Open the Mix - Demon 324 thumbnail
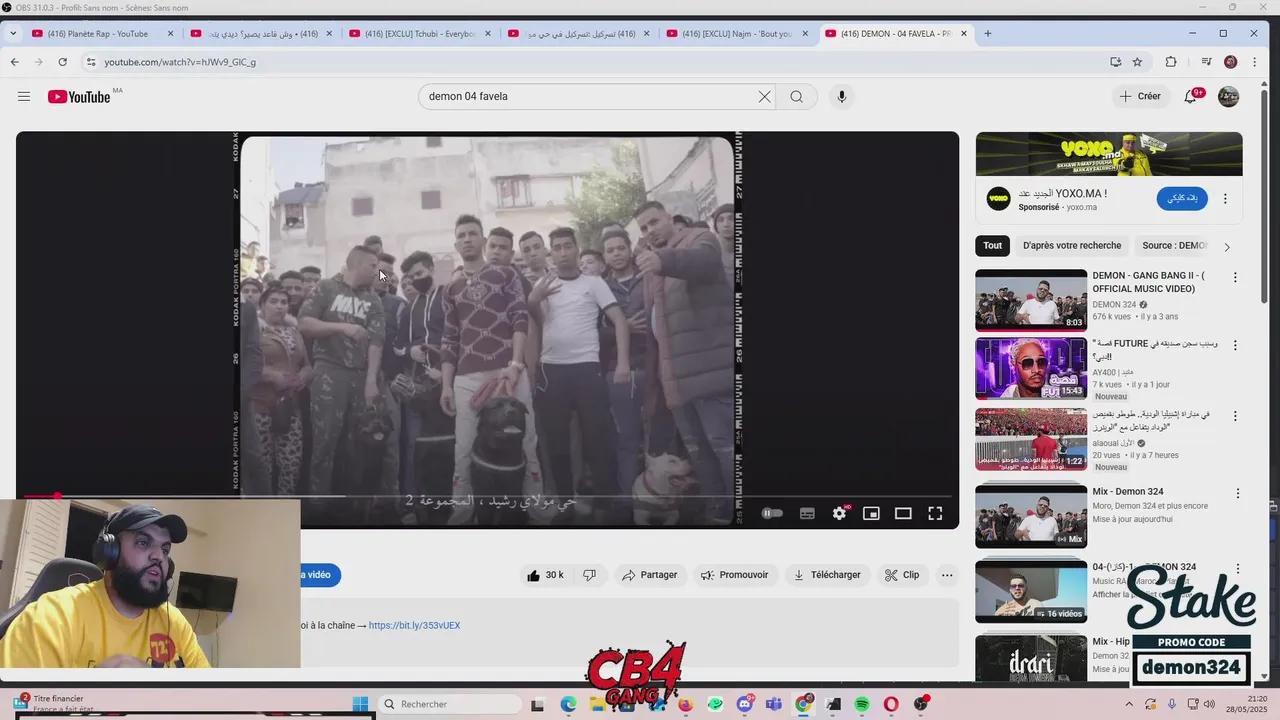 (1031, 517)
